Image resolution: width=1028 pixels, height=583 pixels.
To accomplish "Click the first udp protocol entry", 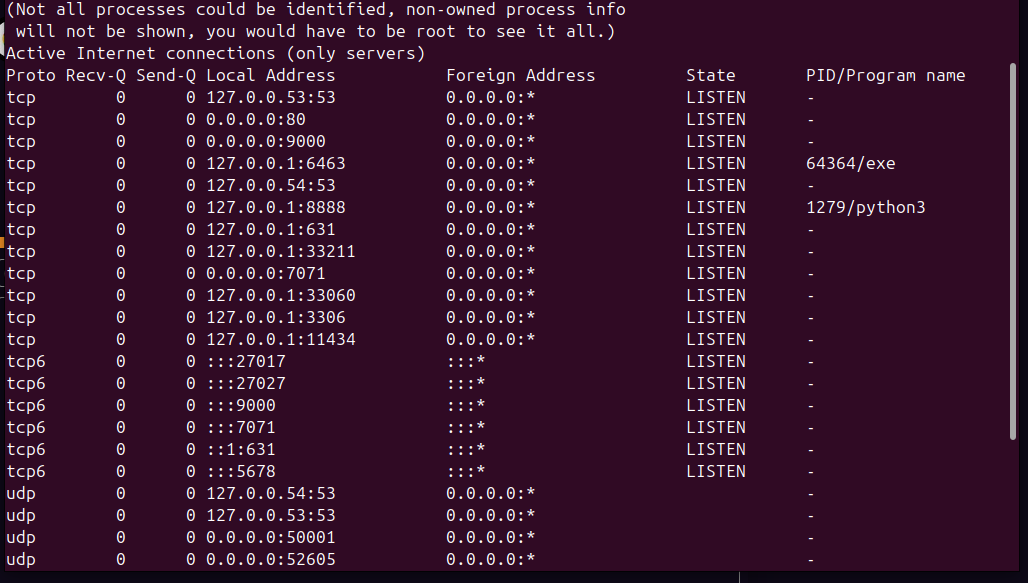I will click(x=22, y=493).
